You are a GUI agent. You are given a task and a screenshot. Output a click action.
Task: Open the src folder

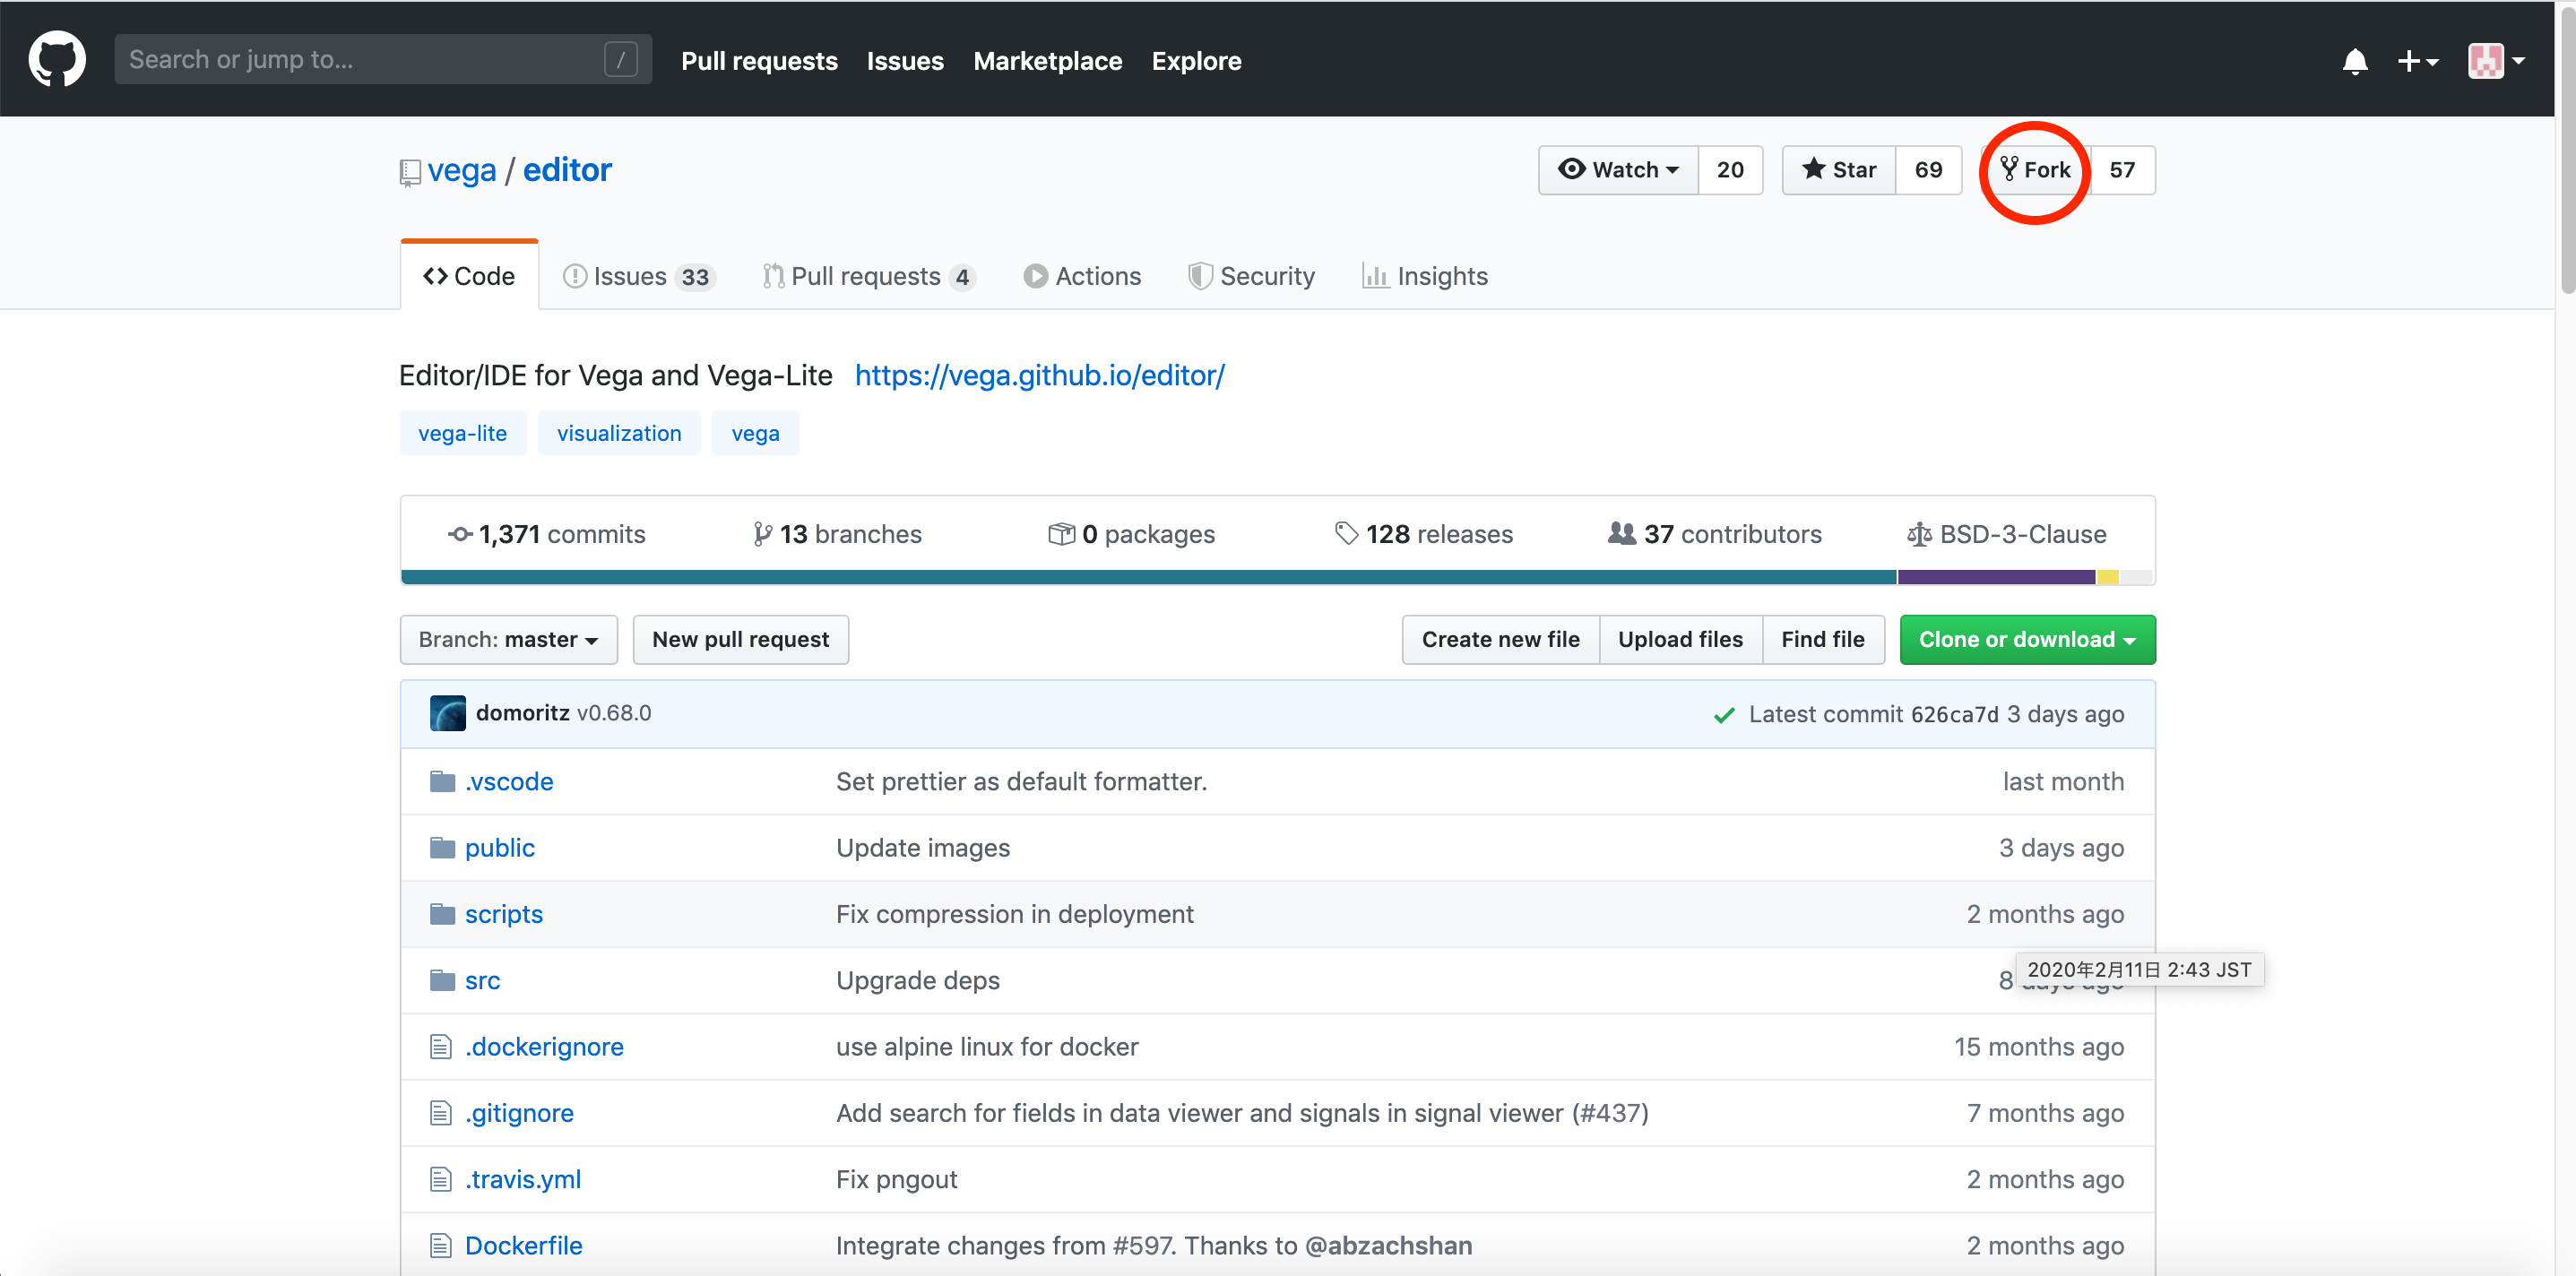pyautogui.click(x=482, y=980)
